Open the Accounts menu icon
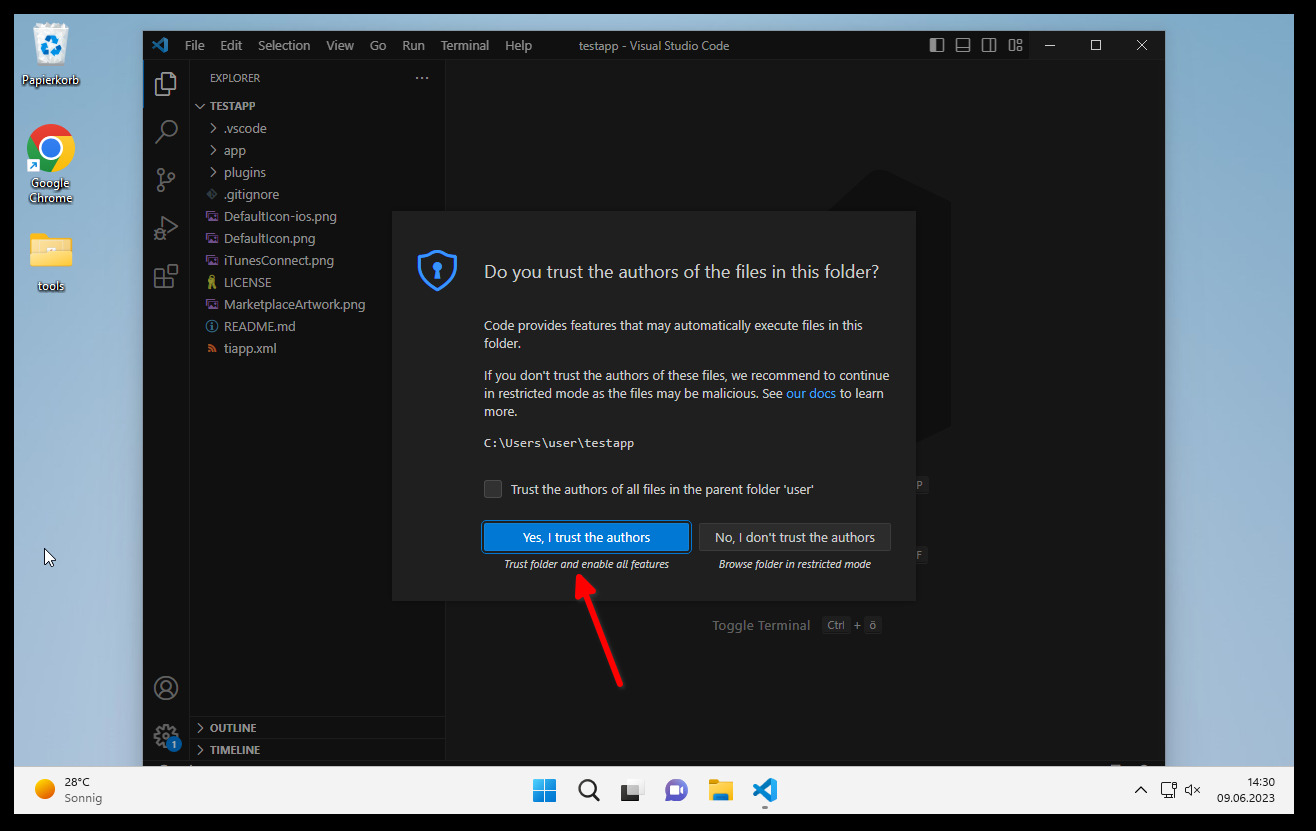The width and height of the screenshot is (1316, 831). (x=166, y=688)
